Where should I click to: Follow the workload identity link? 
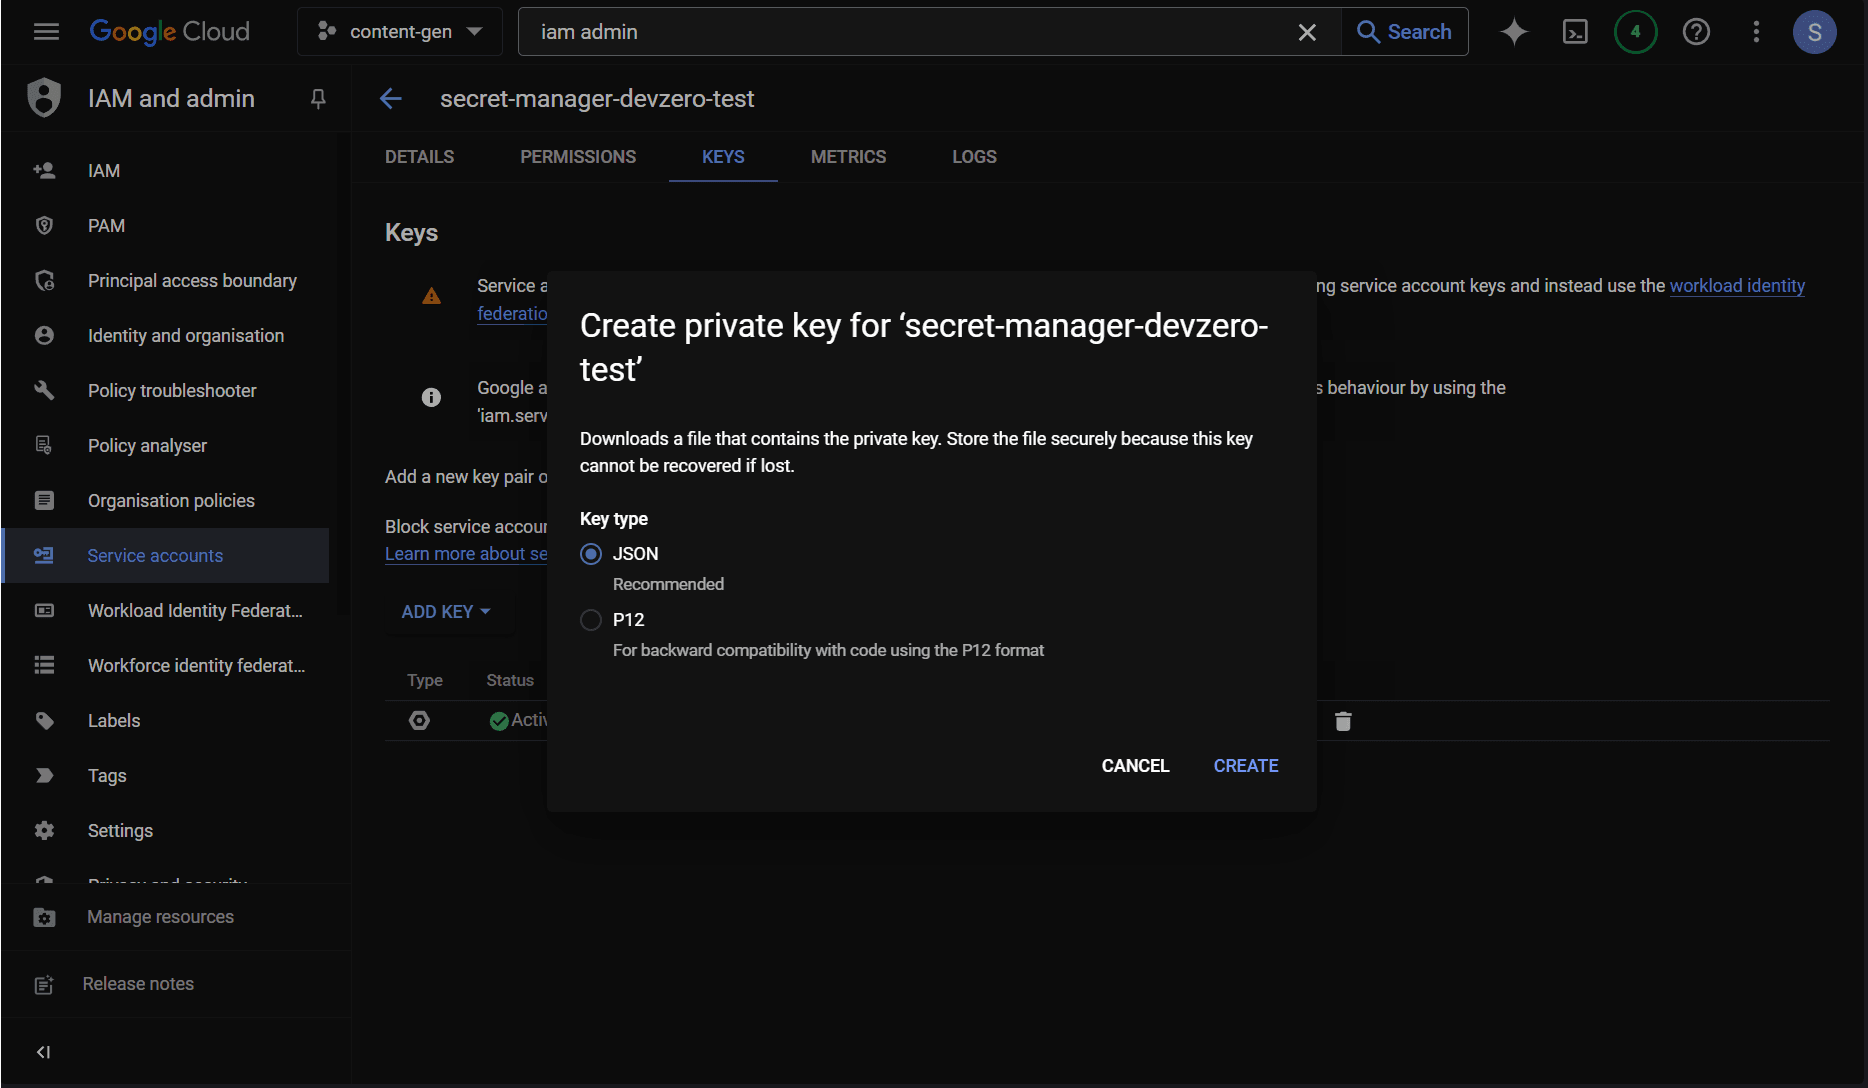tap(1737, 286)
